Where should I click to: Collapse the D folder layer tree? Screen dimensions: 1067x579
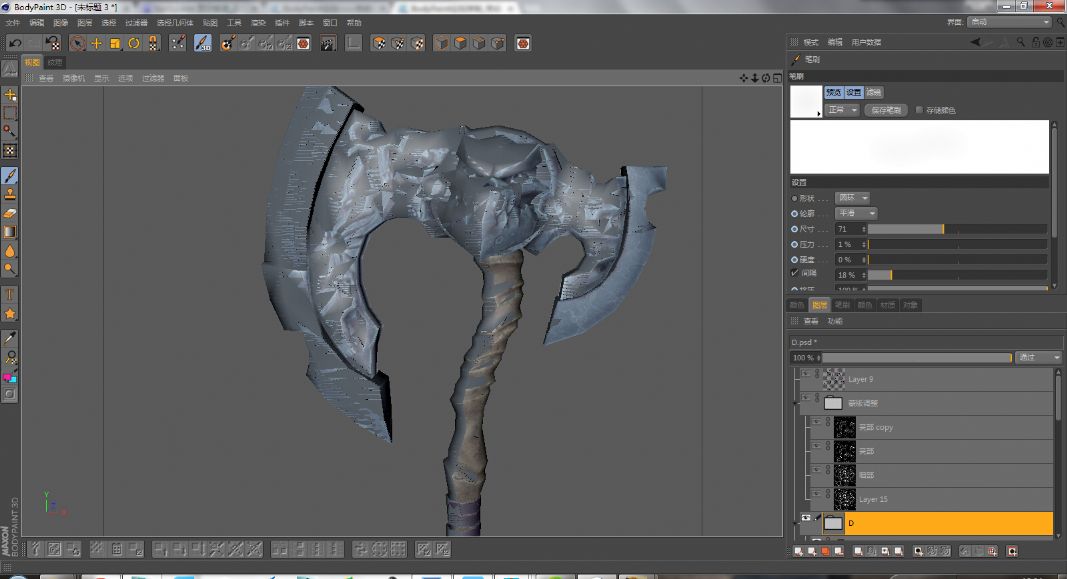[x=795, y=523]
